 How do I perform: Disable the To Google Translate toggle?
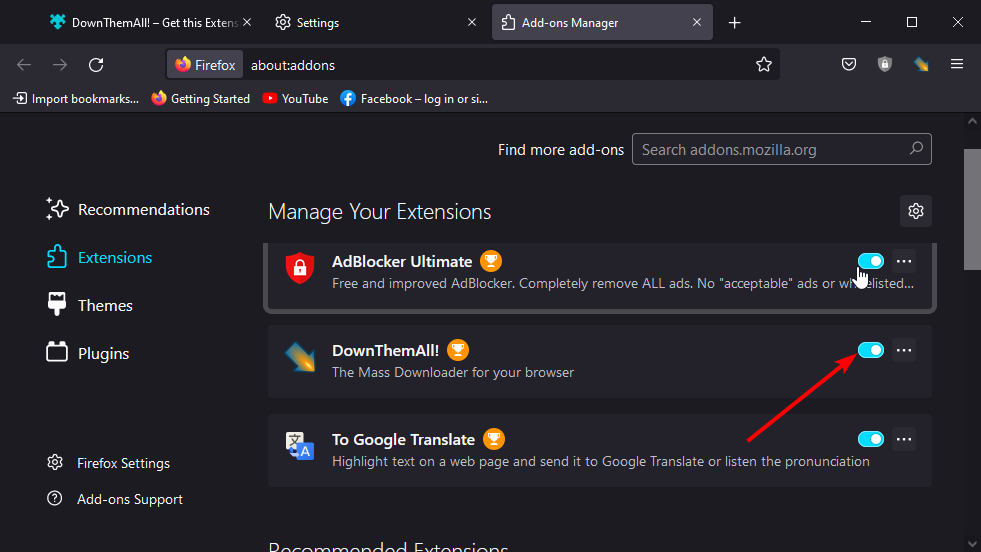coord(870,439)
